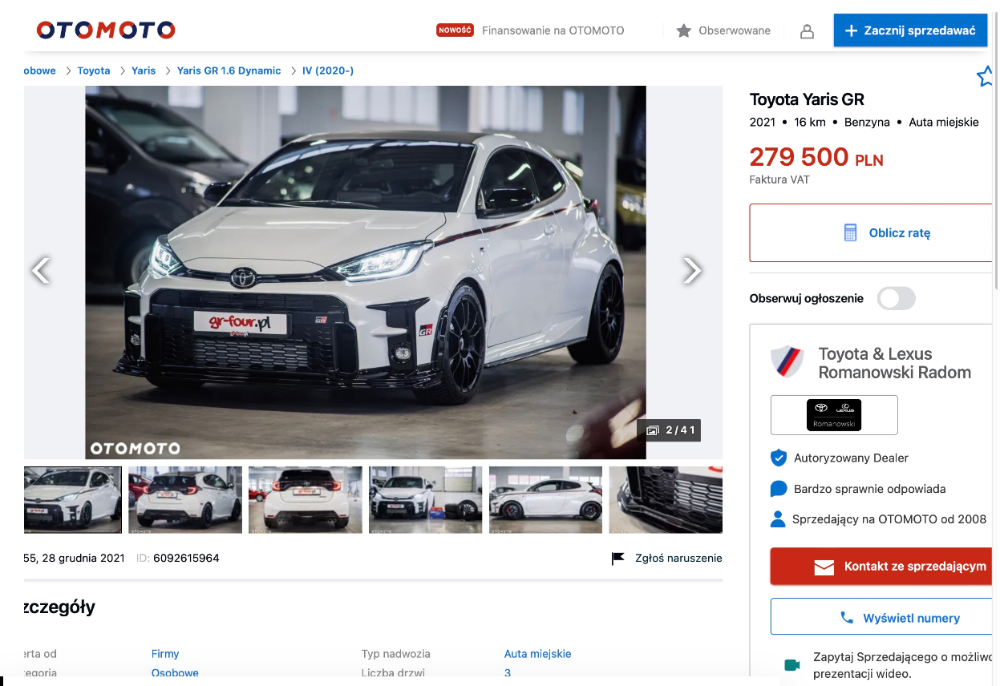Viewport: 1000px width, 686px height.
Task: Click Autoryzowany Dealer checkmark icon
Action: (778, 458)
